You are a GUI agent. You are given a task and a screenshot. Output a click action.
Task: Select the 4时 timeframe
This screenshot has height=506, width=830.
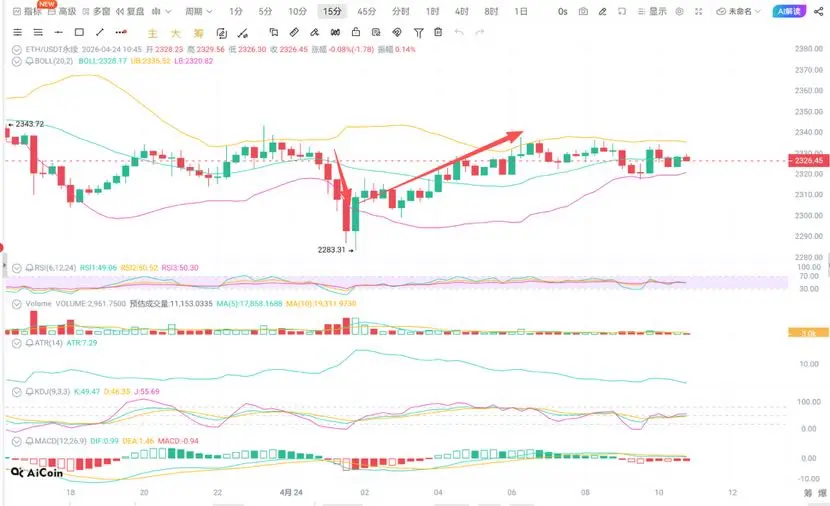coord(462,11)
